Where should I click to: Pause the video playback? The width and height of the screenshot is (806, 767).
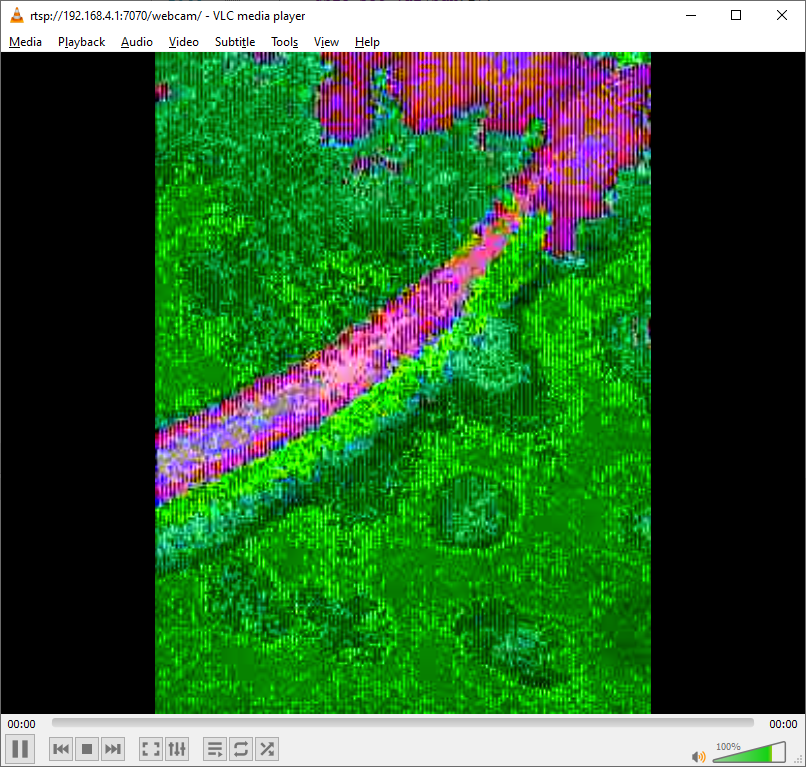click(20, 748)
